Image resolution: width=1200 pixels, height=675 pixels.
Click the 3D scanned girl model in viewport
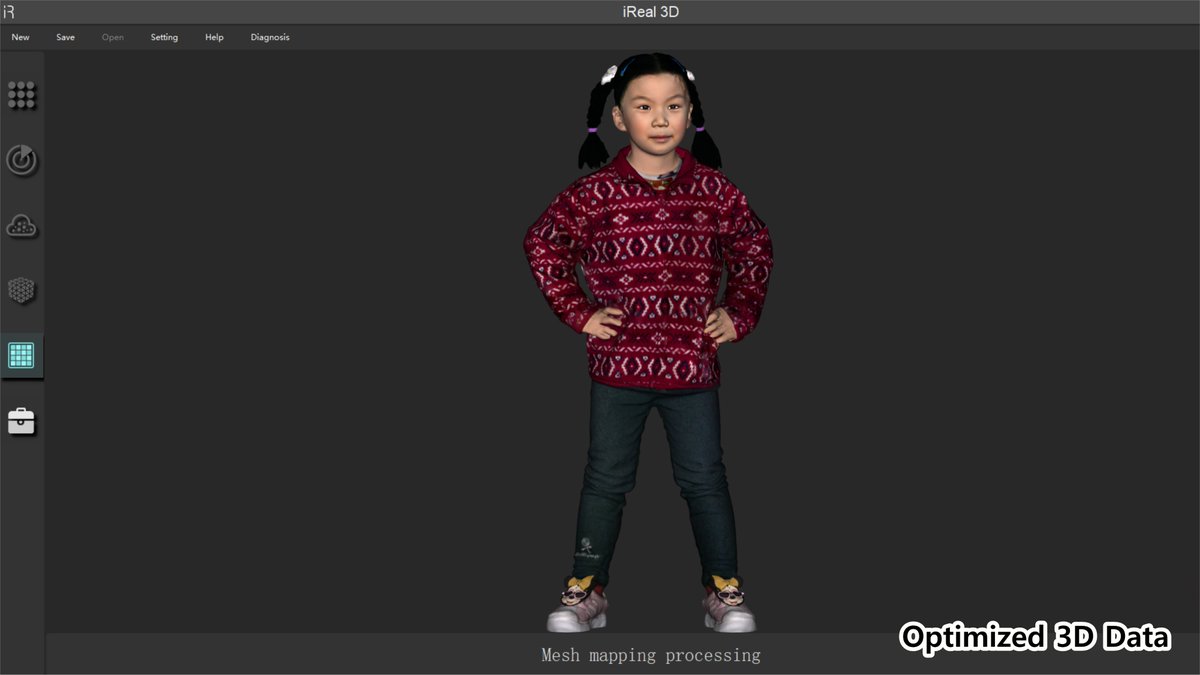click(649, 342)
